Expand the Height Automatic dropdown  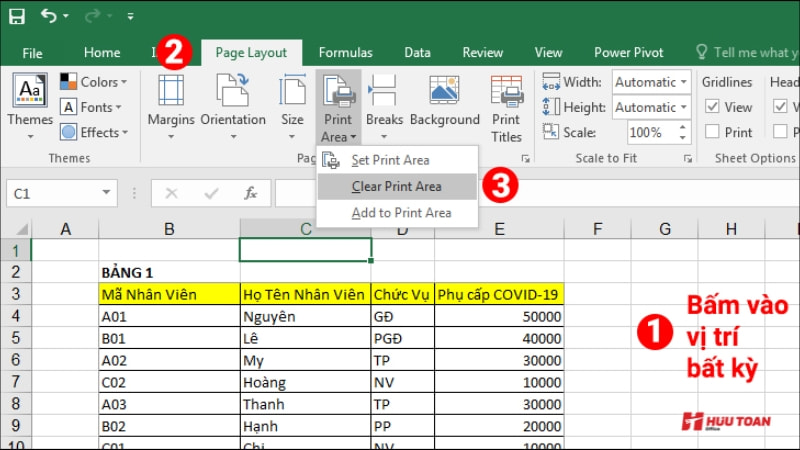click(x=684, y=107)
